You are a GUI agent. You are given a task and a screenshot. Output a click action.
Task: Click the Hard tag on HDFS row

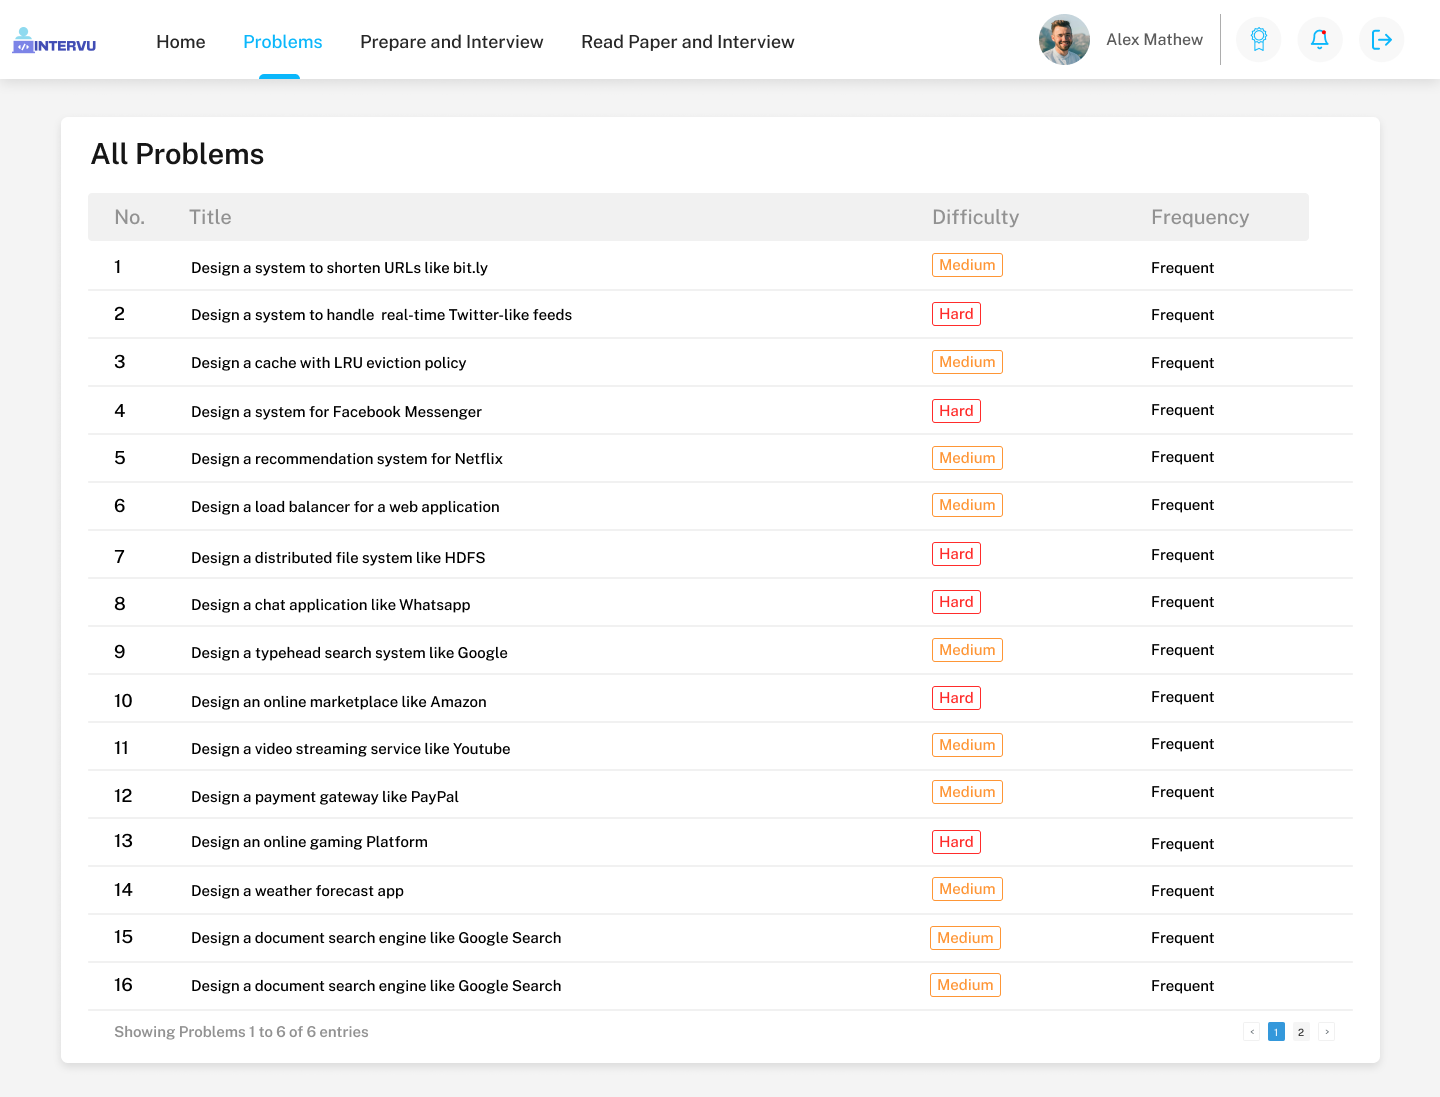click(956, 554)
